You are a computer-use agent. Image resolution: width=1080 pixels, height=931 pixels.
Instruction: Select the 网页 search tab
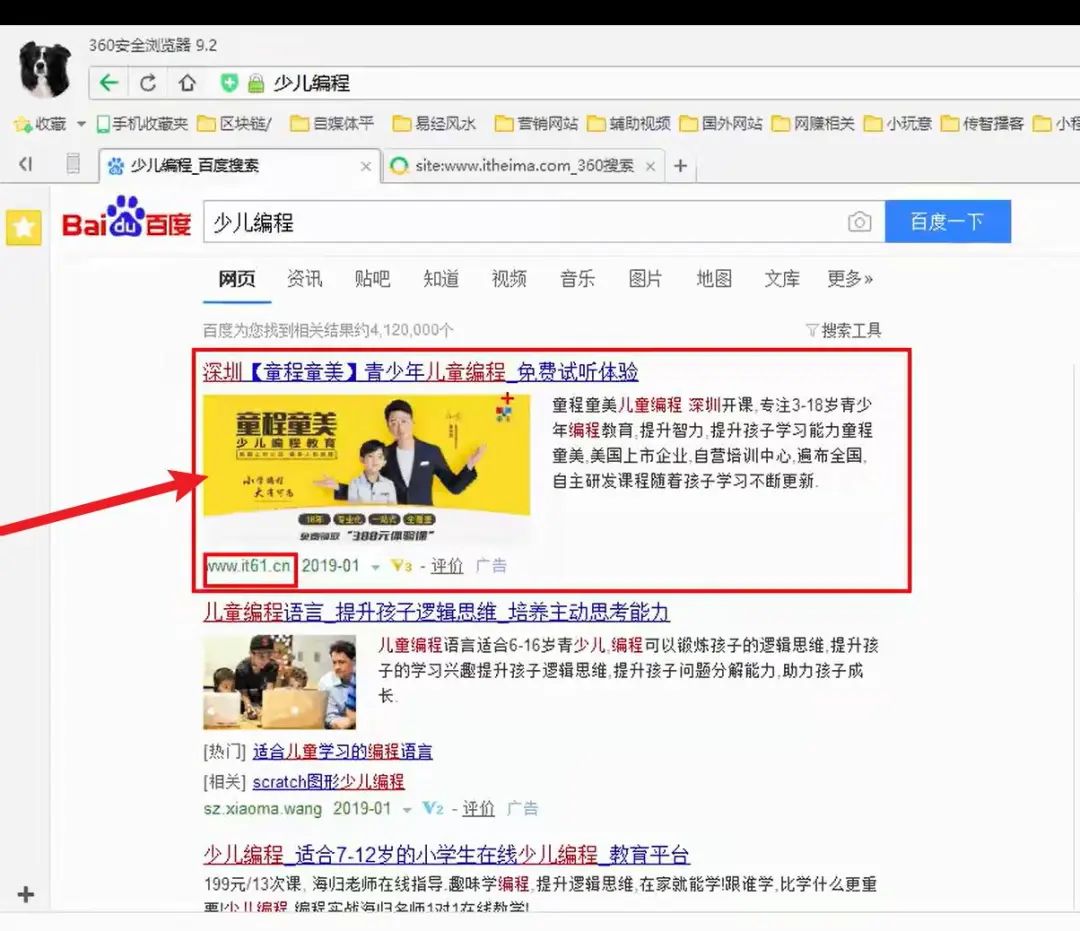tap(237, 279)
